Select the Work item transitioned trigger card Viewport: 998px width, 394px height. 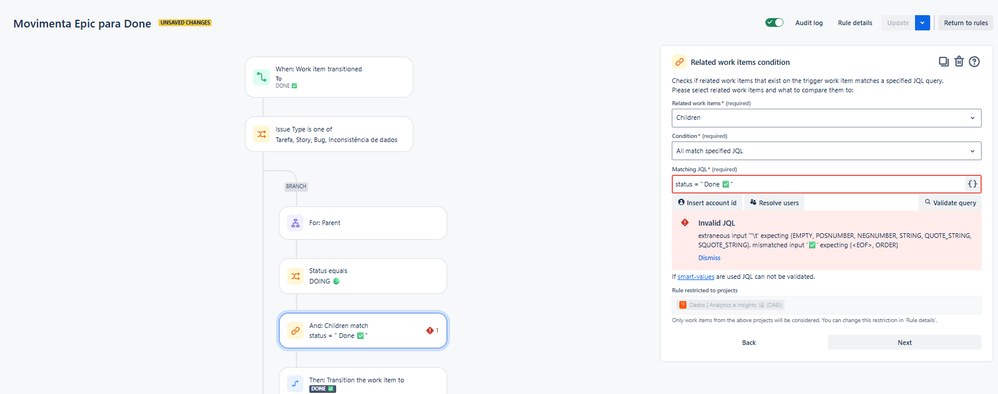pos(329,77)
